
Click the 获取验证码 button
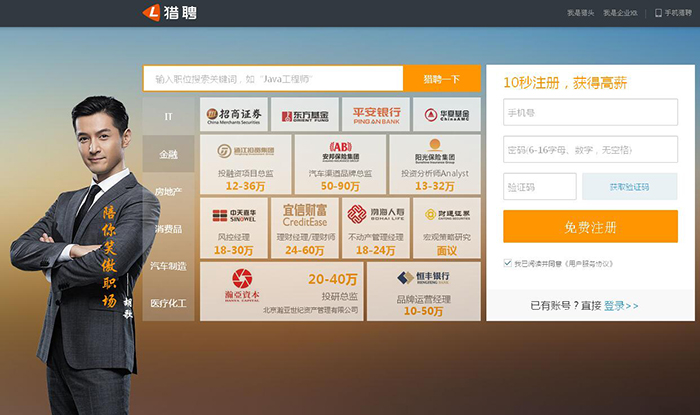click(629, 187)
